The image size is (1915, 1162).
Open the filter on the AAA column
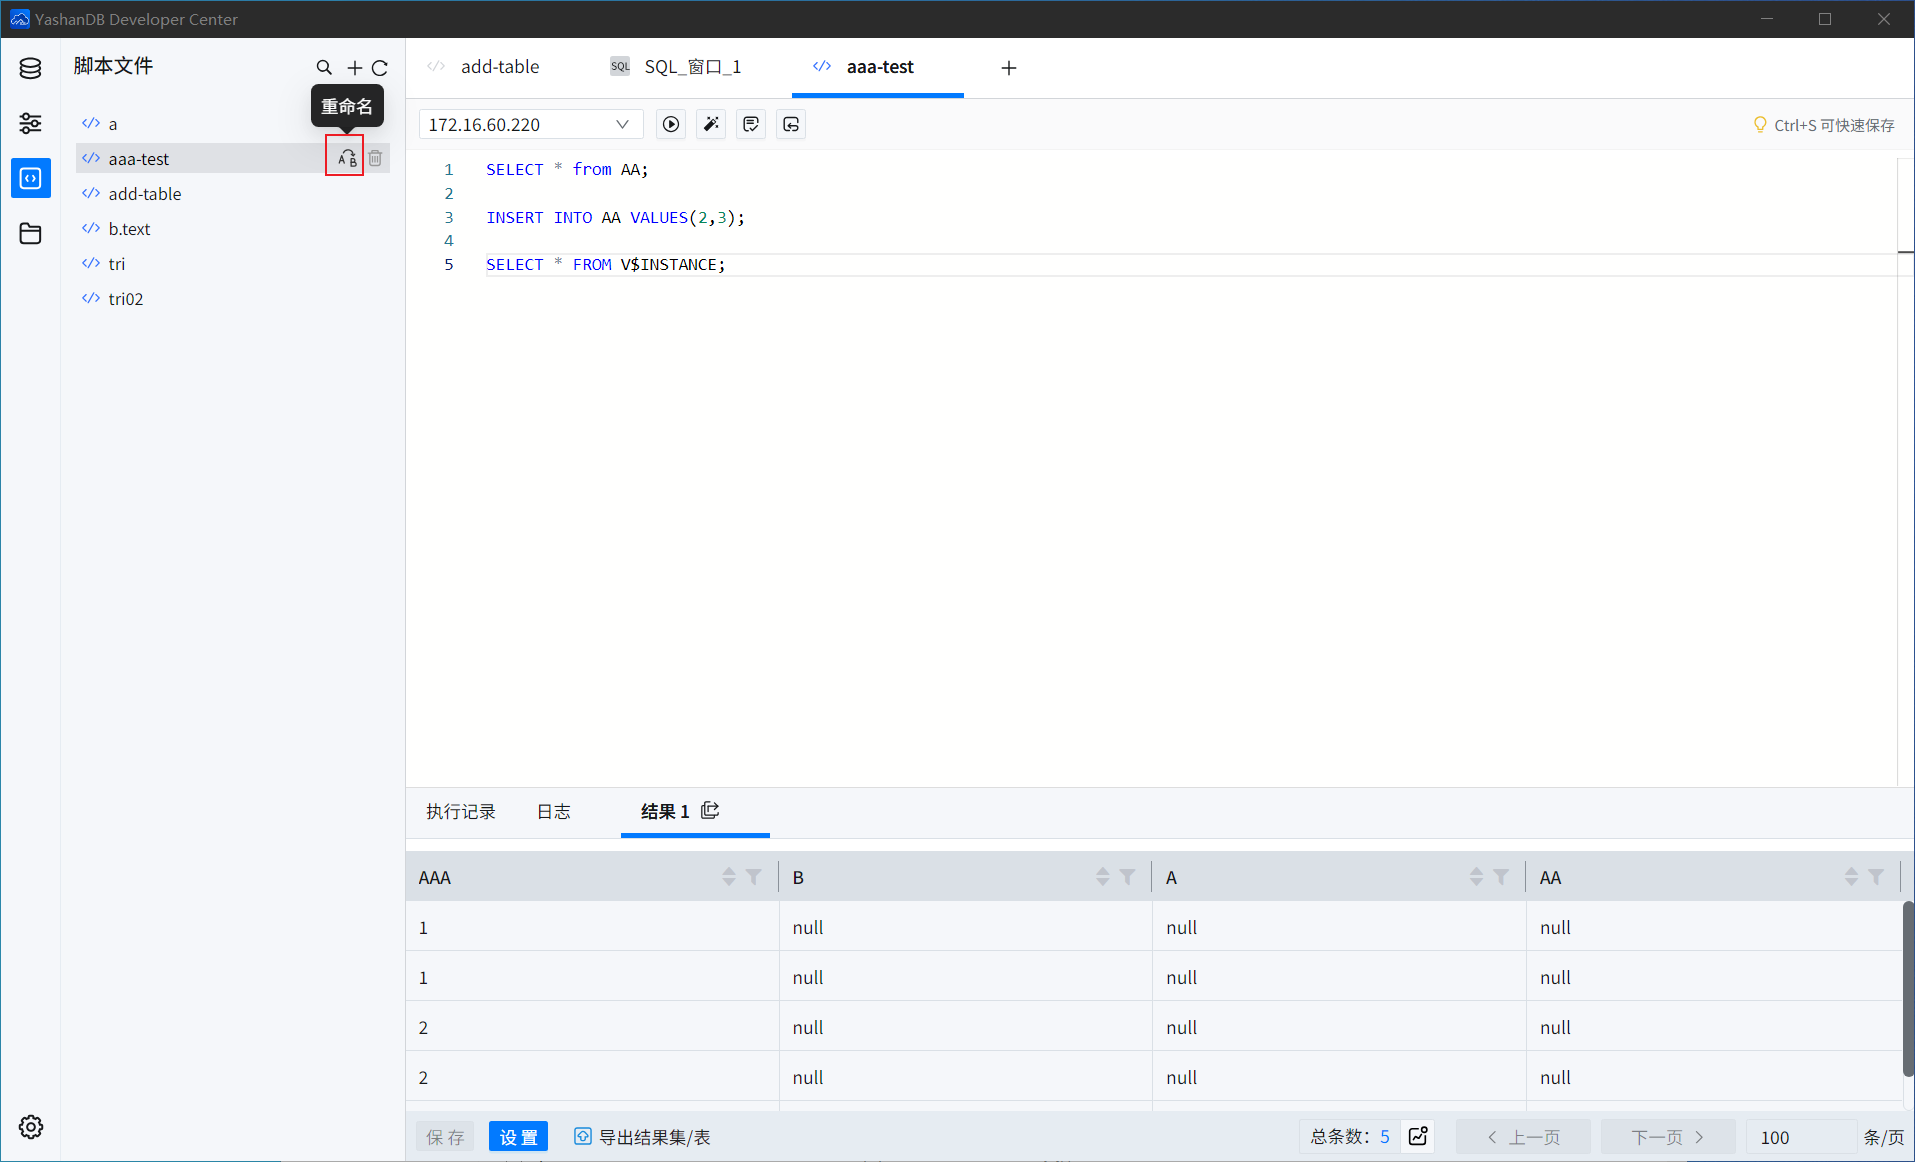coord(755,877)
